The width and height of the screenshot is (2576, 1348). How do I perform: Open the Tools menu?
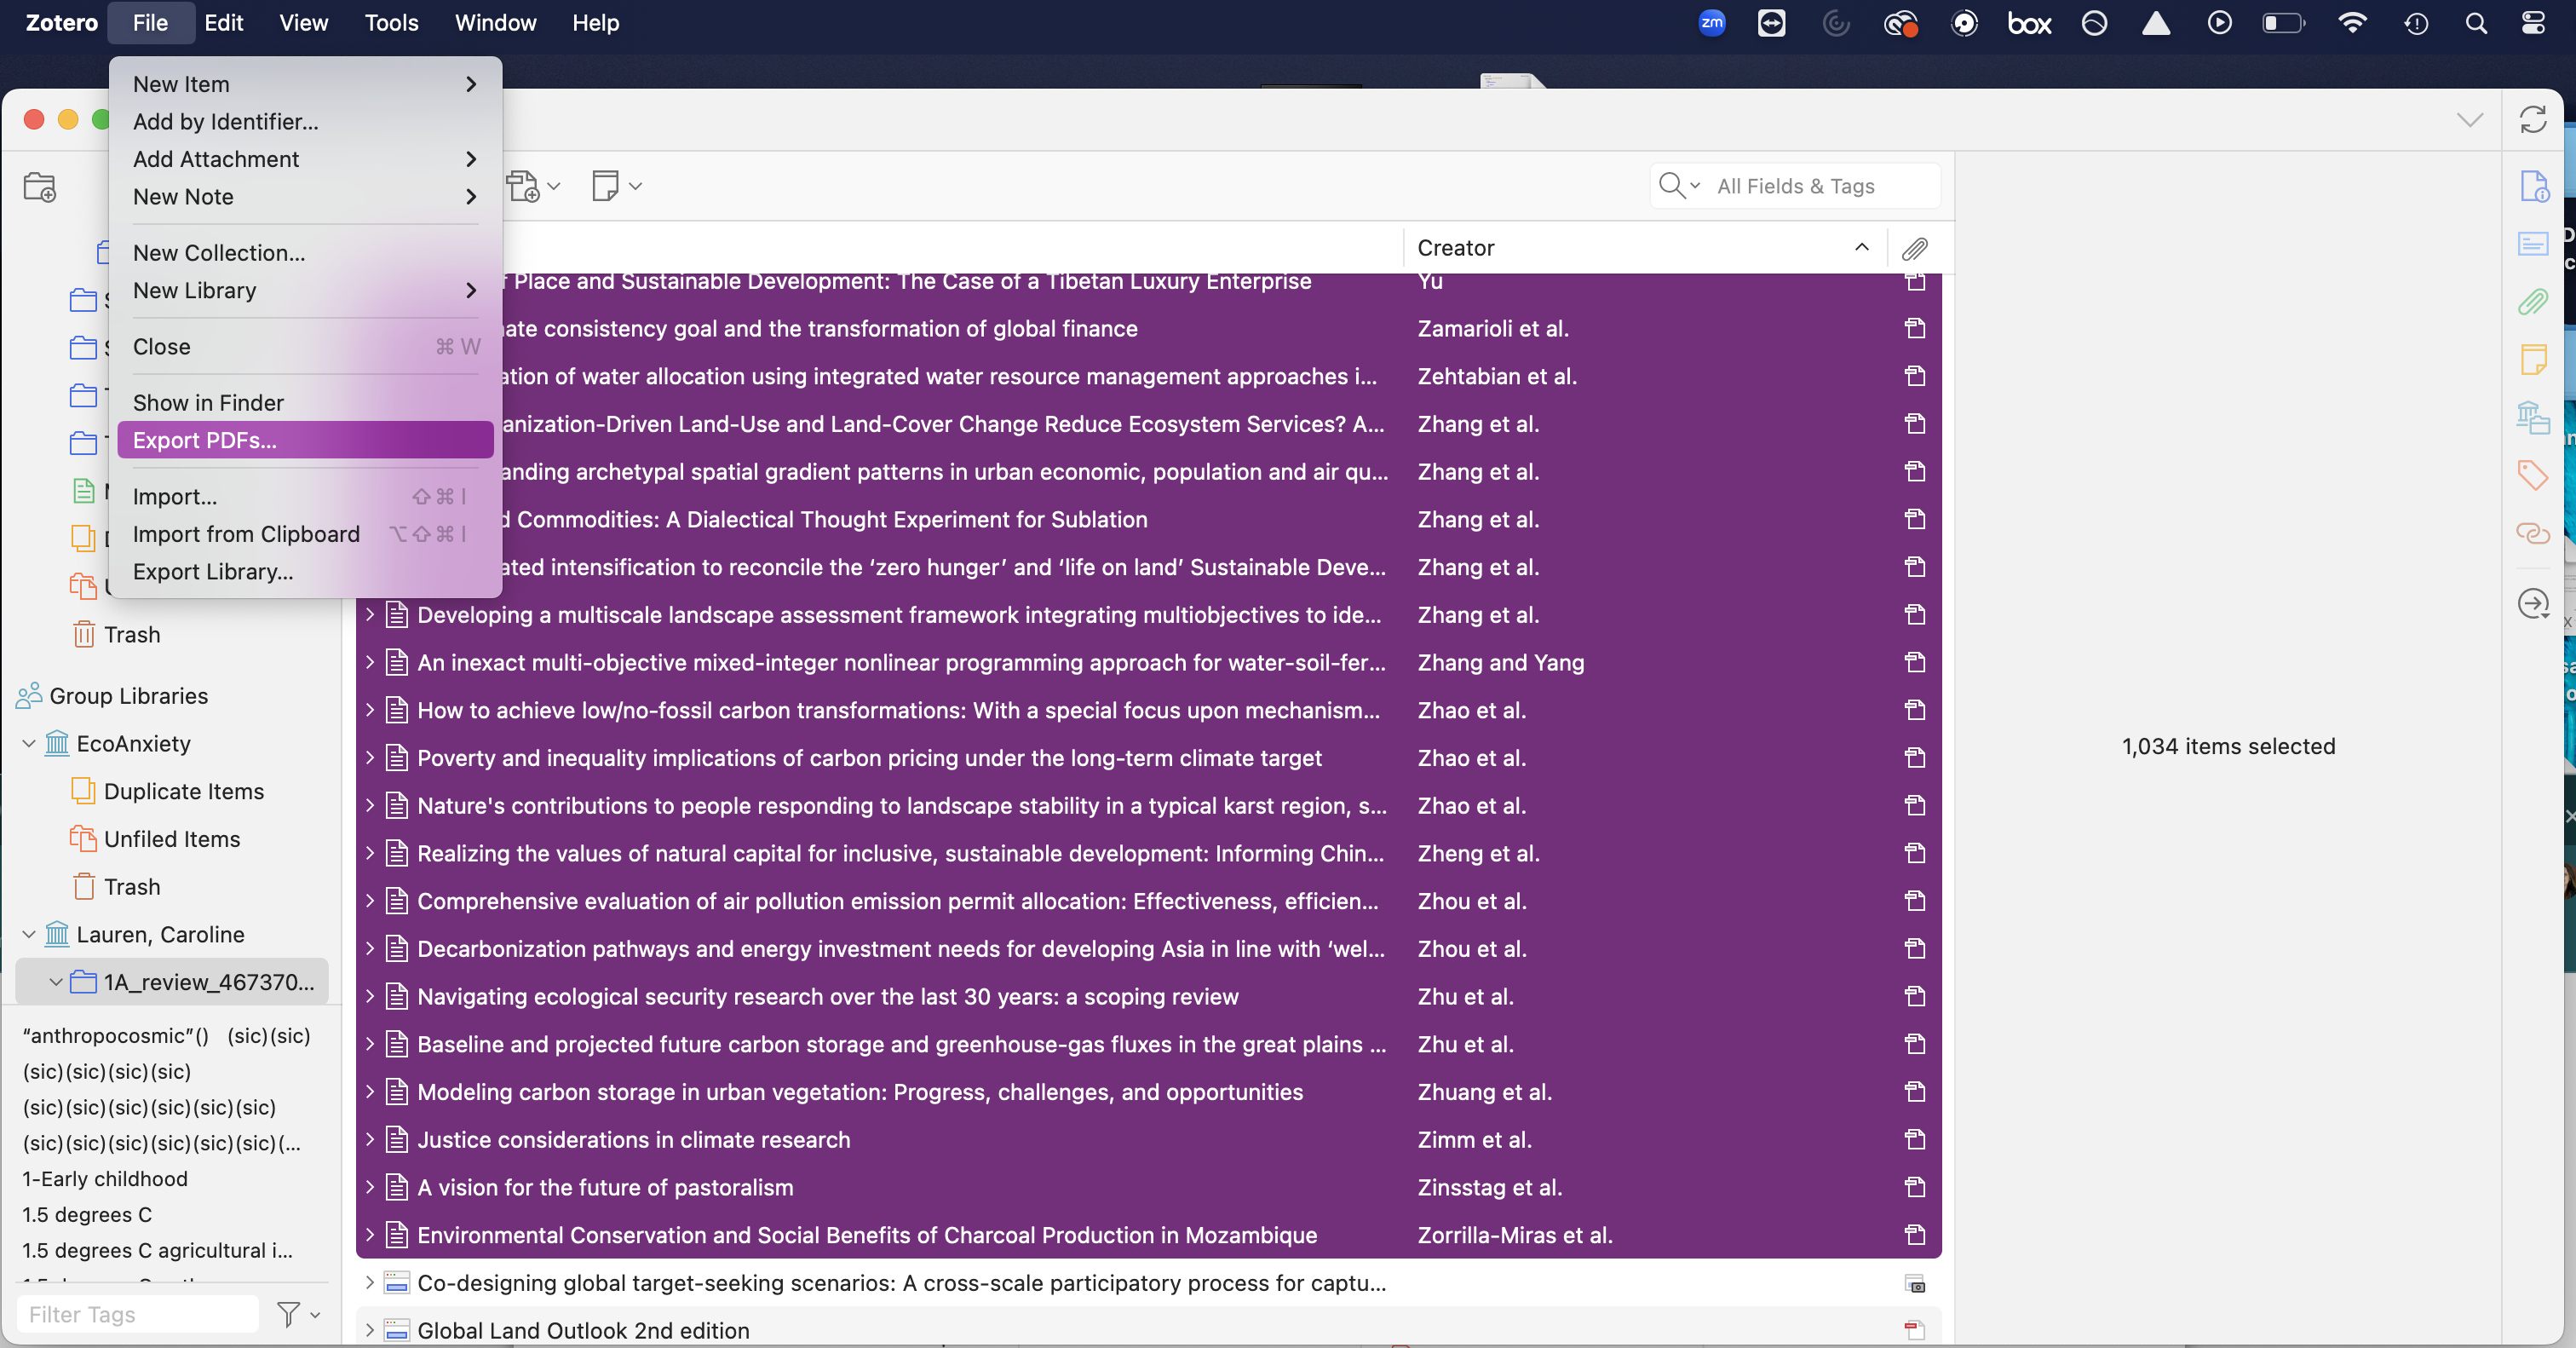pyautogui.click(x=391, y=22)
